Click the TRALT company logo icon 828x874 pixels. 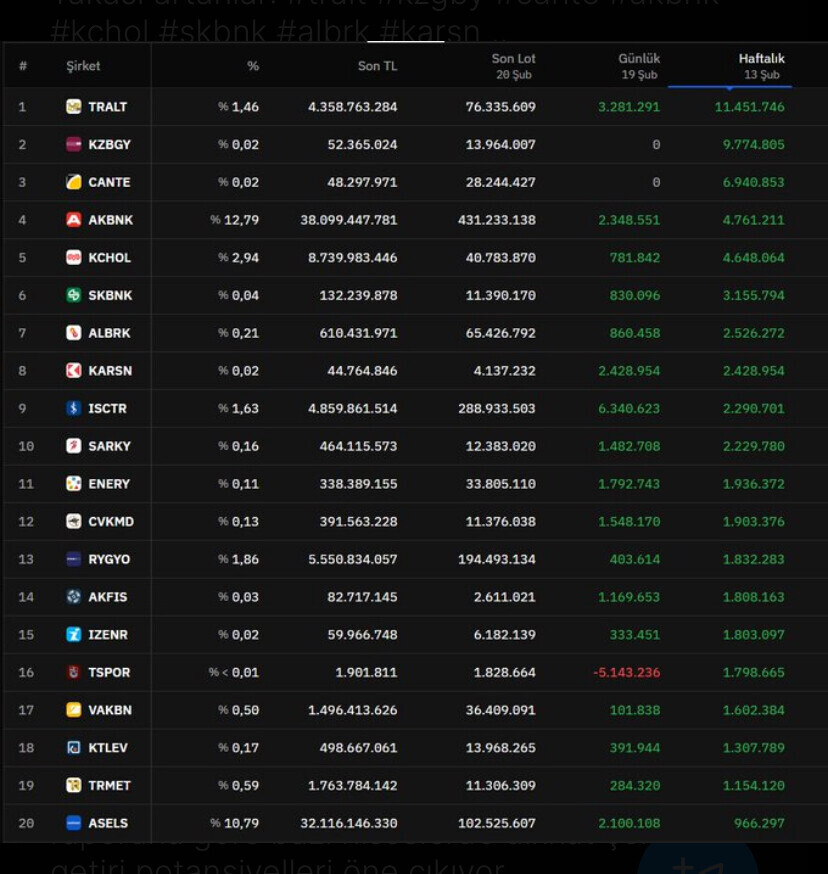(73, 107)
